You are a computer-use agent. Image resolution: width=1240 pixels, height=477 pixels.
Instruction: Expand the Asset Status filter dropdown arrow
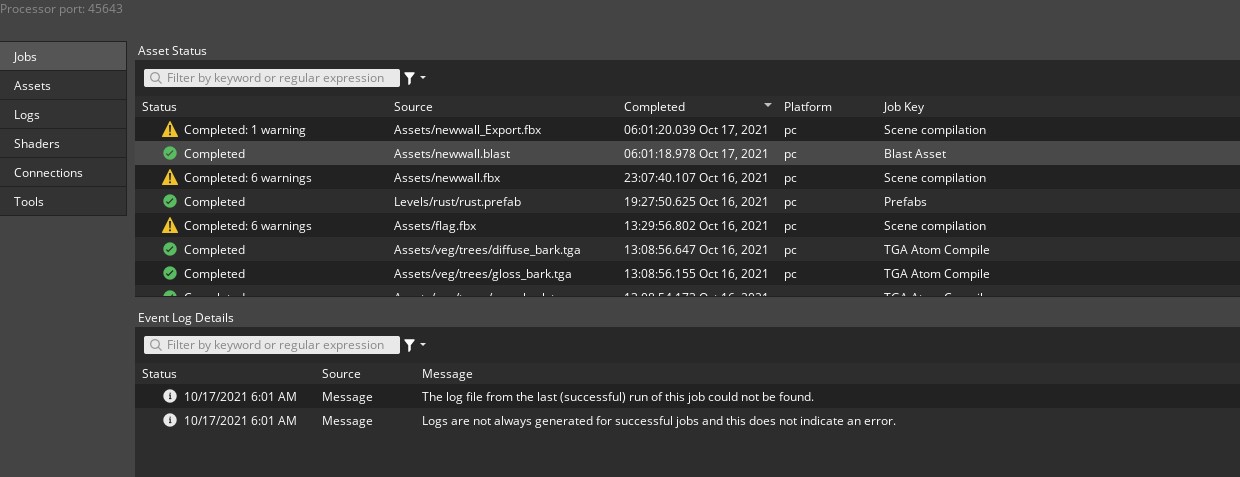(x=423, y=78)
